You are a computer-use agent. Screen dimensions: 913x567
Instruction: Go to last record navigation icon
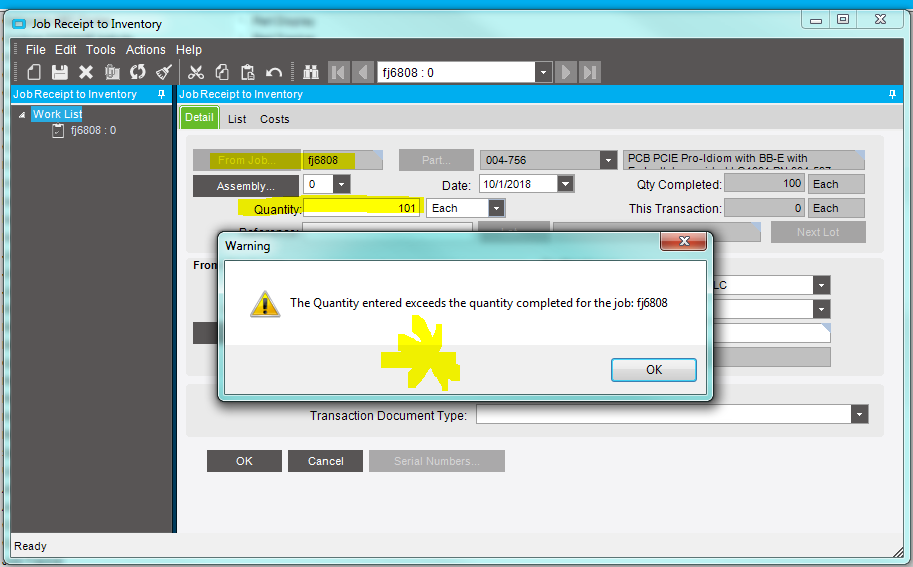(590, 73)
